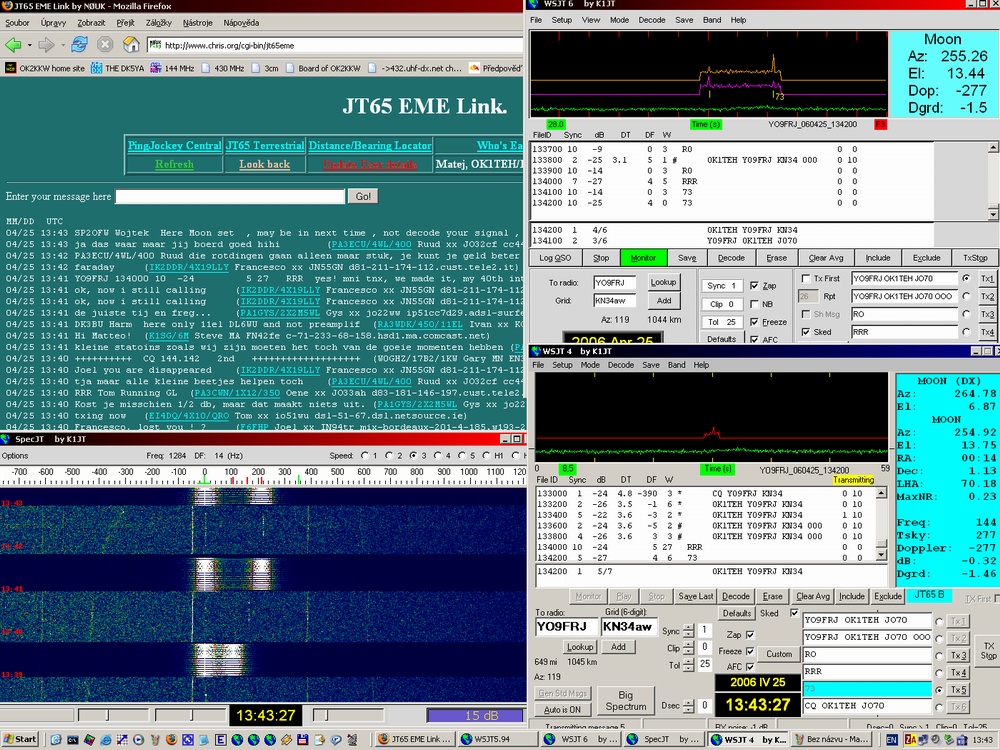Toggle Zap checkbox in WSJT 4
The width and height of the screenshot is (1000, 750).
[x=750, y=635]
